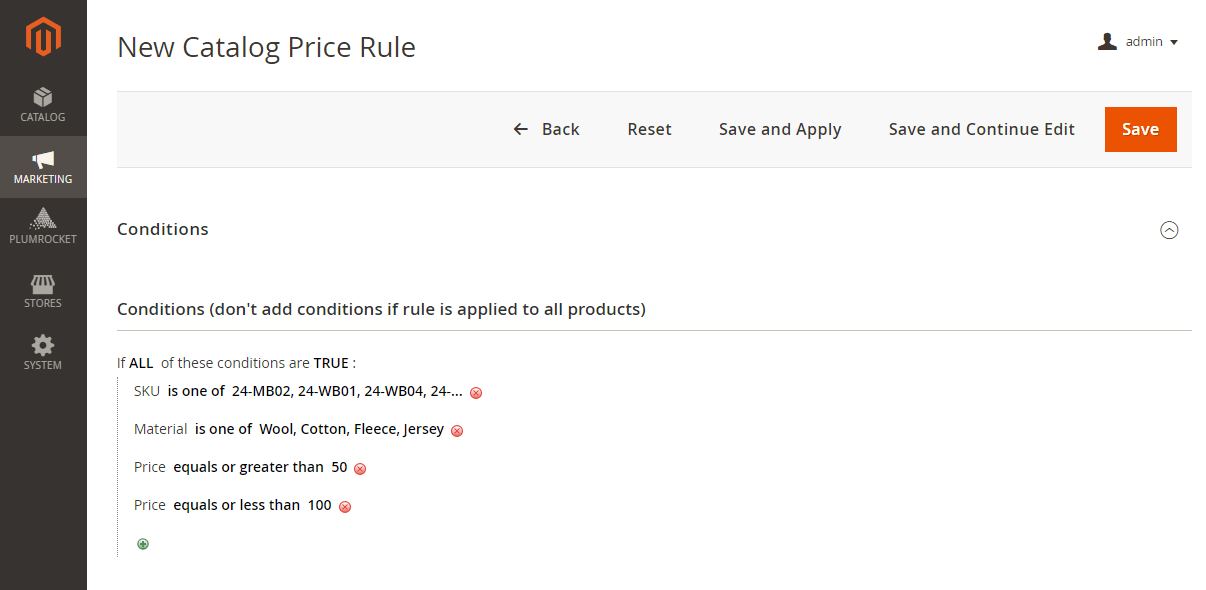Click Save and Continue Edit
The height and width of the screenshot is (590, 1206).
[982, 129]
